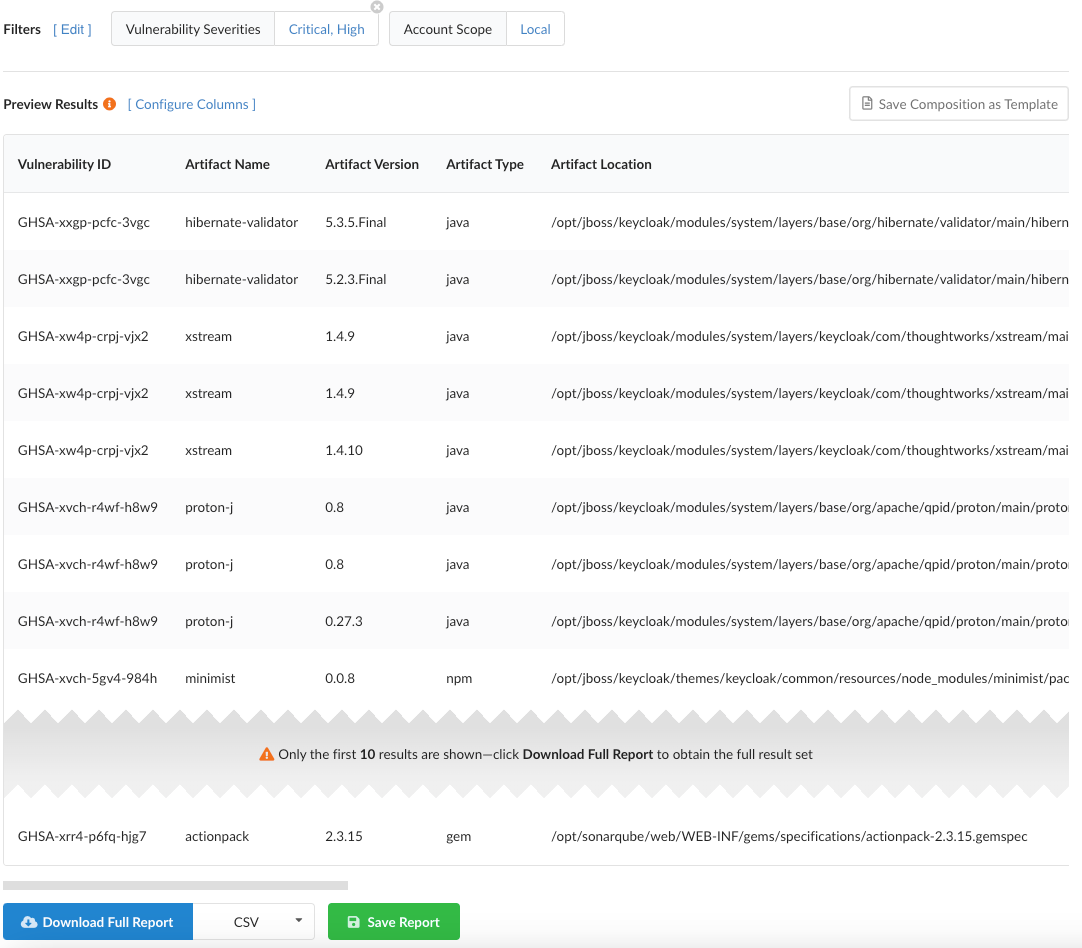
Task: Click the horizontal scrollbar below the table
Action: [175, 884]
